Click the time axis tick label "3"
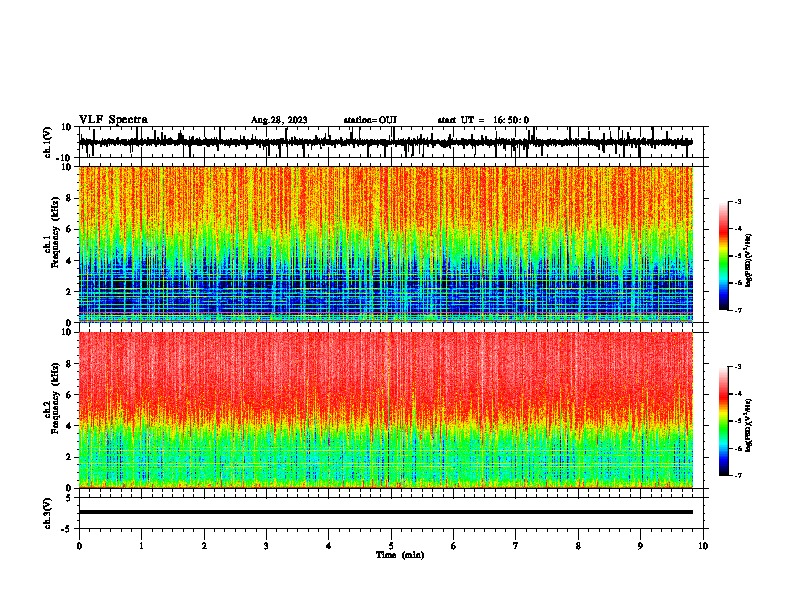 tap(266, 546)
